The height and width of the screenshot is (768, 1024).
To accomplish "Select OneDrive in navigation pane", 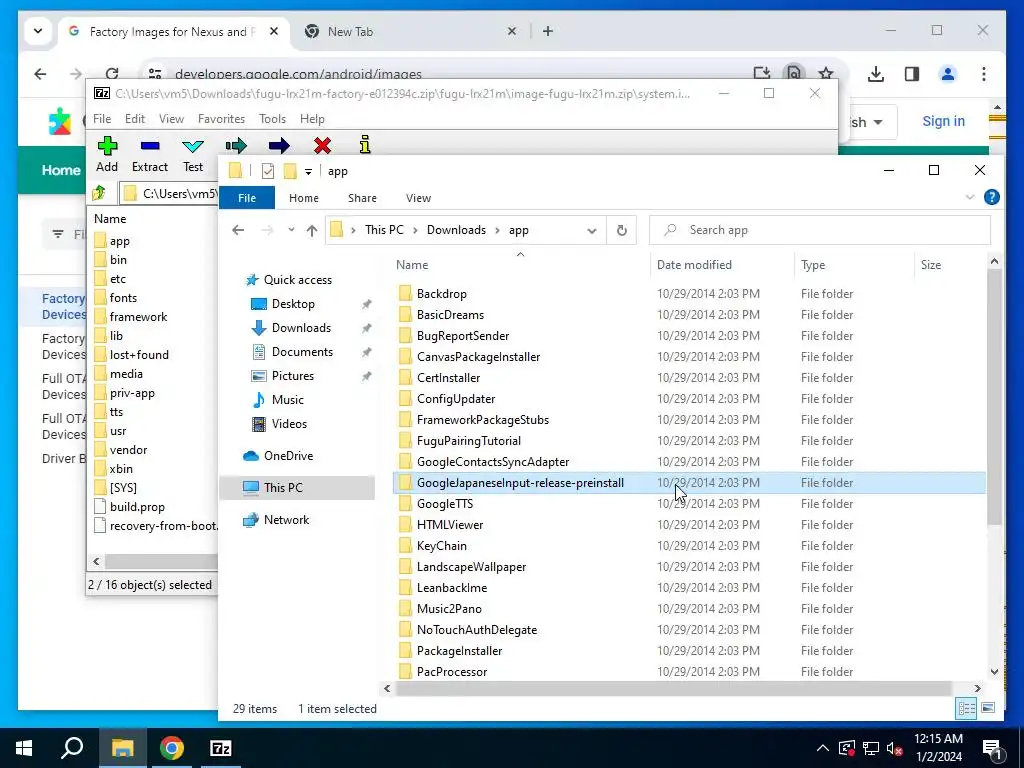I will point(288,456).
